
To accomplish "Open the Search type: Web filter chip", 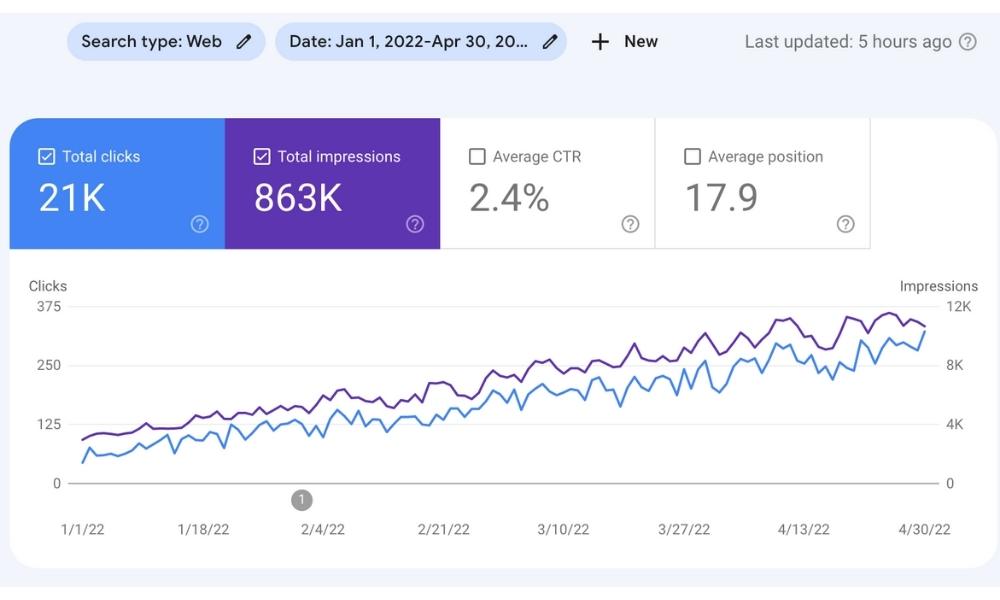I will pos(166,42).
